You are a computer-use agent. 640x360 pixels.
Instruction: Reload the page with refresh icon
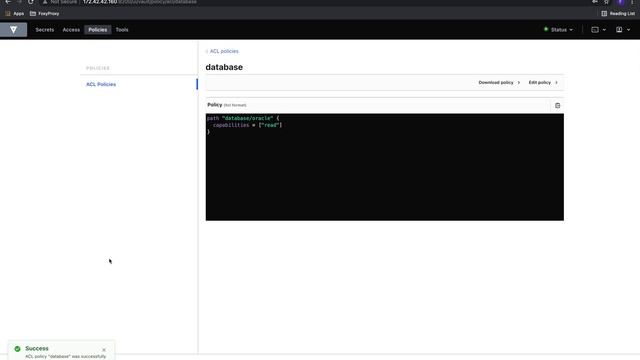pyautogui.click(x=31, y=2)
